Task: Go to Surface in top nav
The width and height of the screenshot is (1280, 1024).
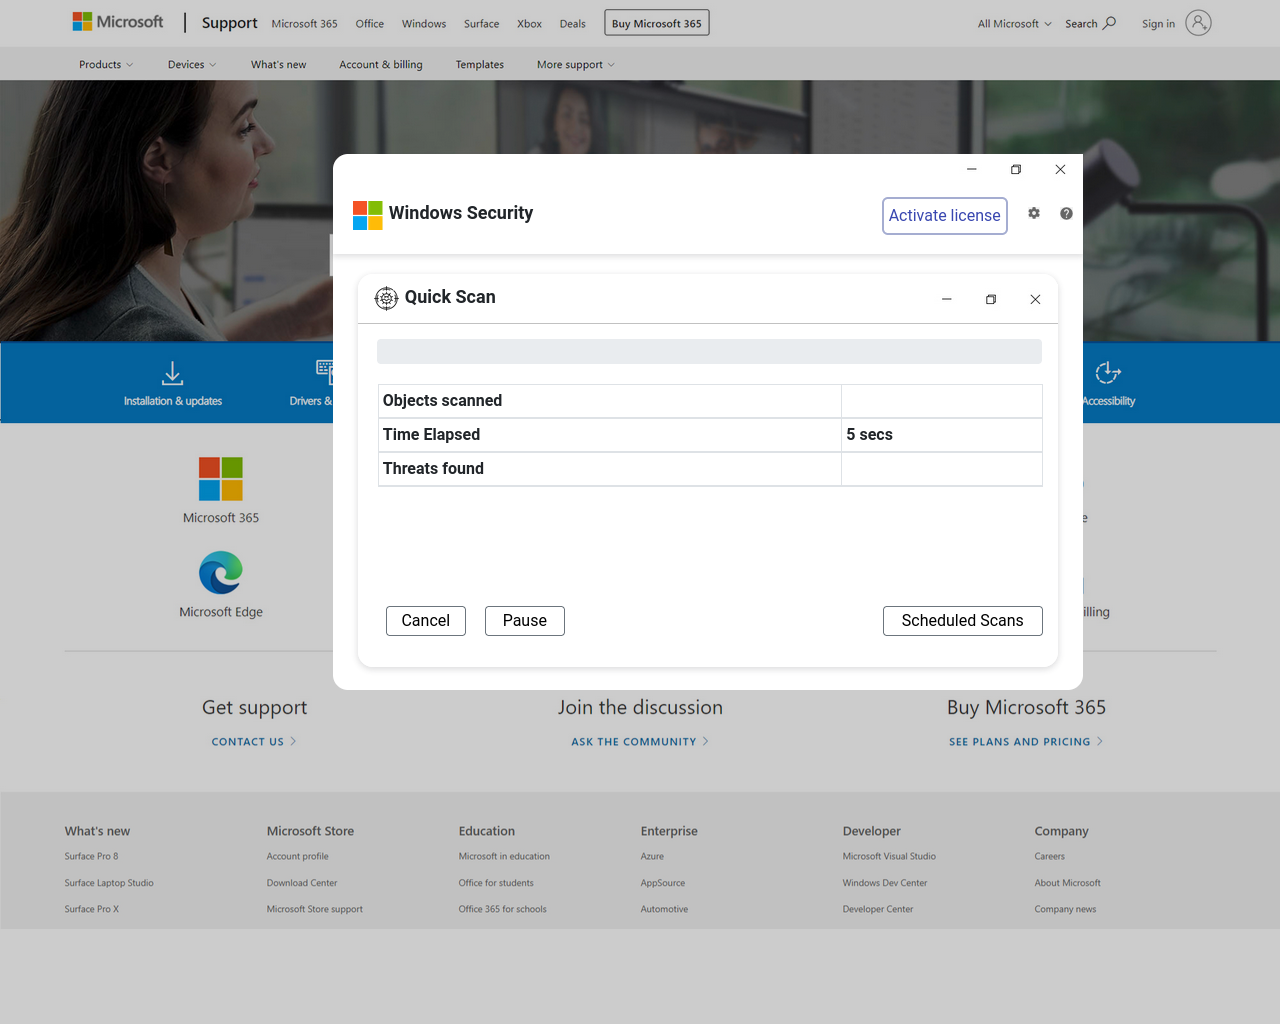Action: [x=481, y=23]
